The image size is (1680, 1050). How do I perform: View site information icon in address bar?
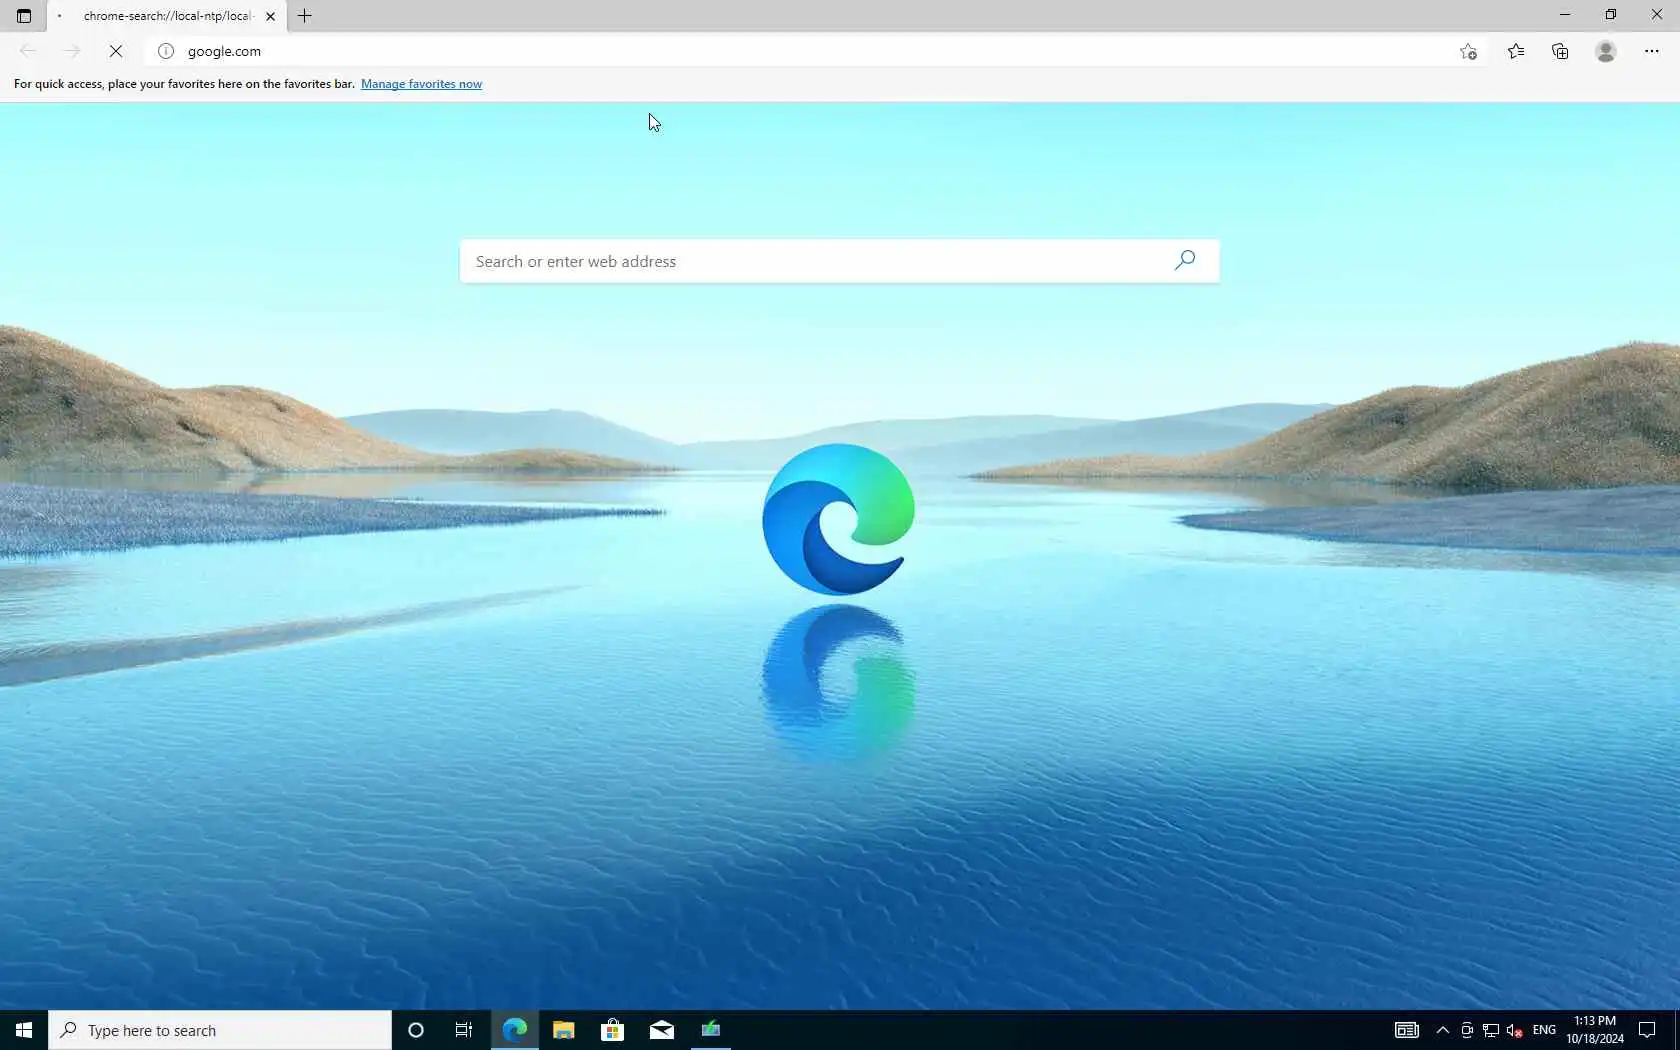[166, 51]
